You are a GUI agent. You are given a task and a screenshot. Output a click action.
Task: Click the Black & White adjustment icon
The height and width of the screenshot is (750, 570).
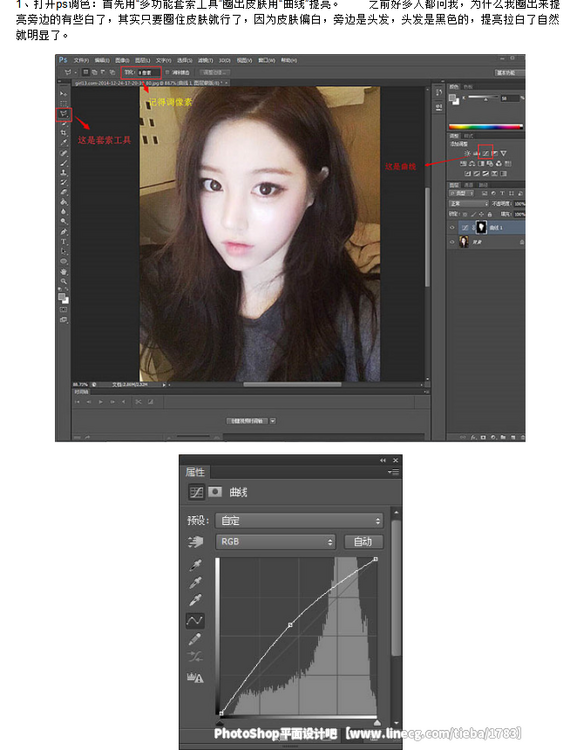click(x=482, y=164)
